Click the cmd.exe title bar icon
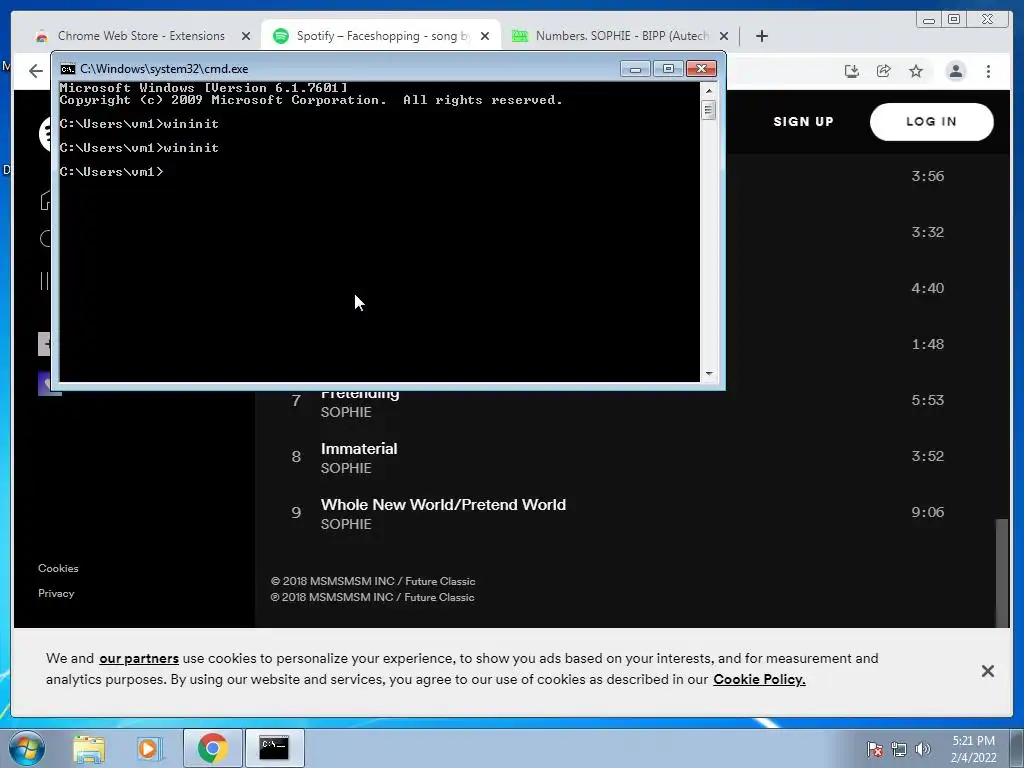Screen dimensions: 1024x768 [x=68, y=69]
